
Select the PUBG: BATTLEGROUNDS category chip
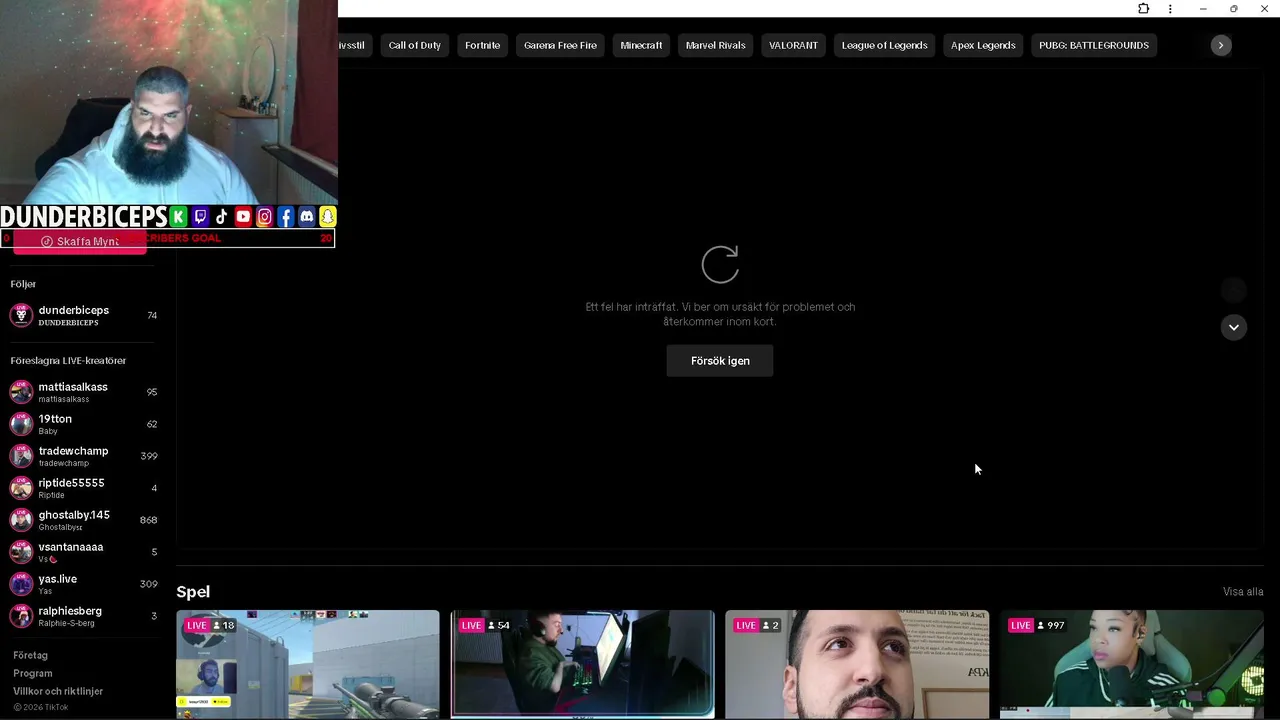click(x=1094, y=45)
